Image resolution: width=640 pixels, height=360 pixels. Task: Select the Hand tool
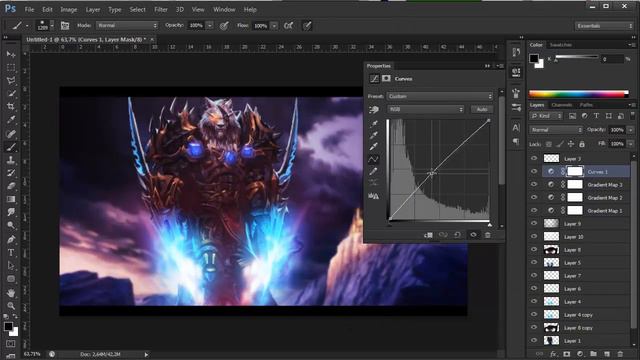[11, 293]
